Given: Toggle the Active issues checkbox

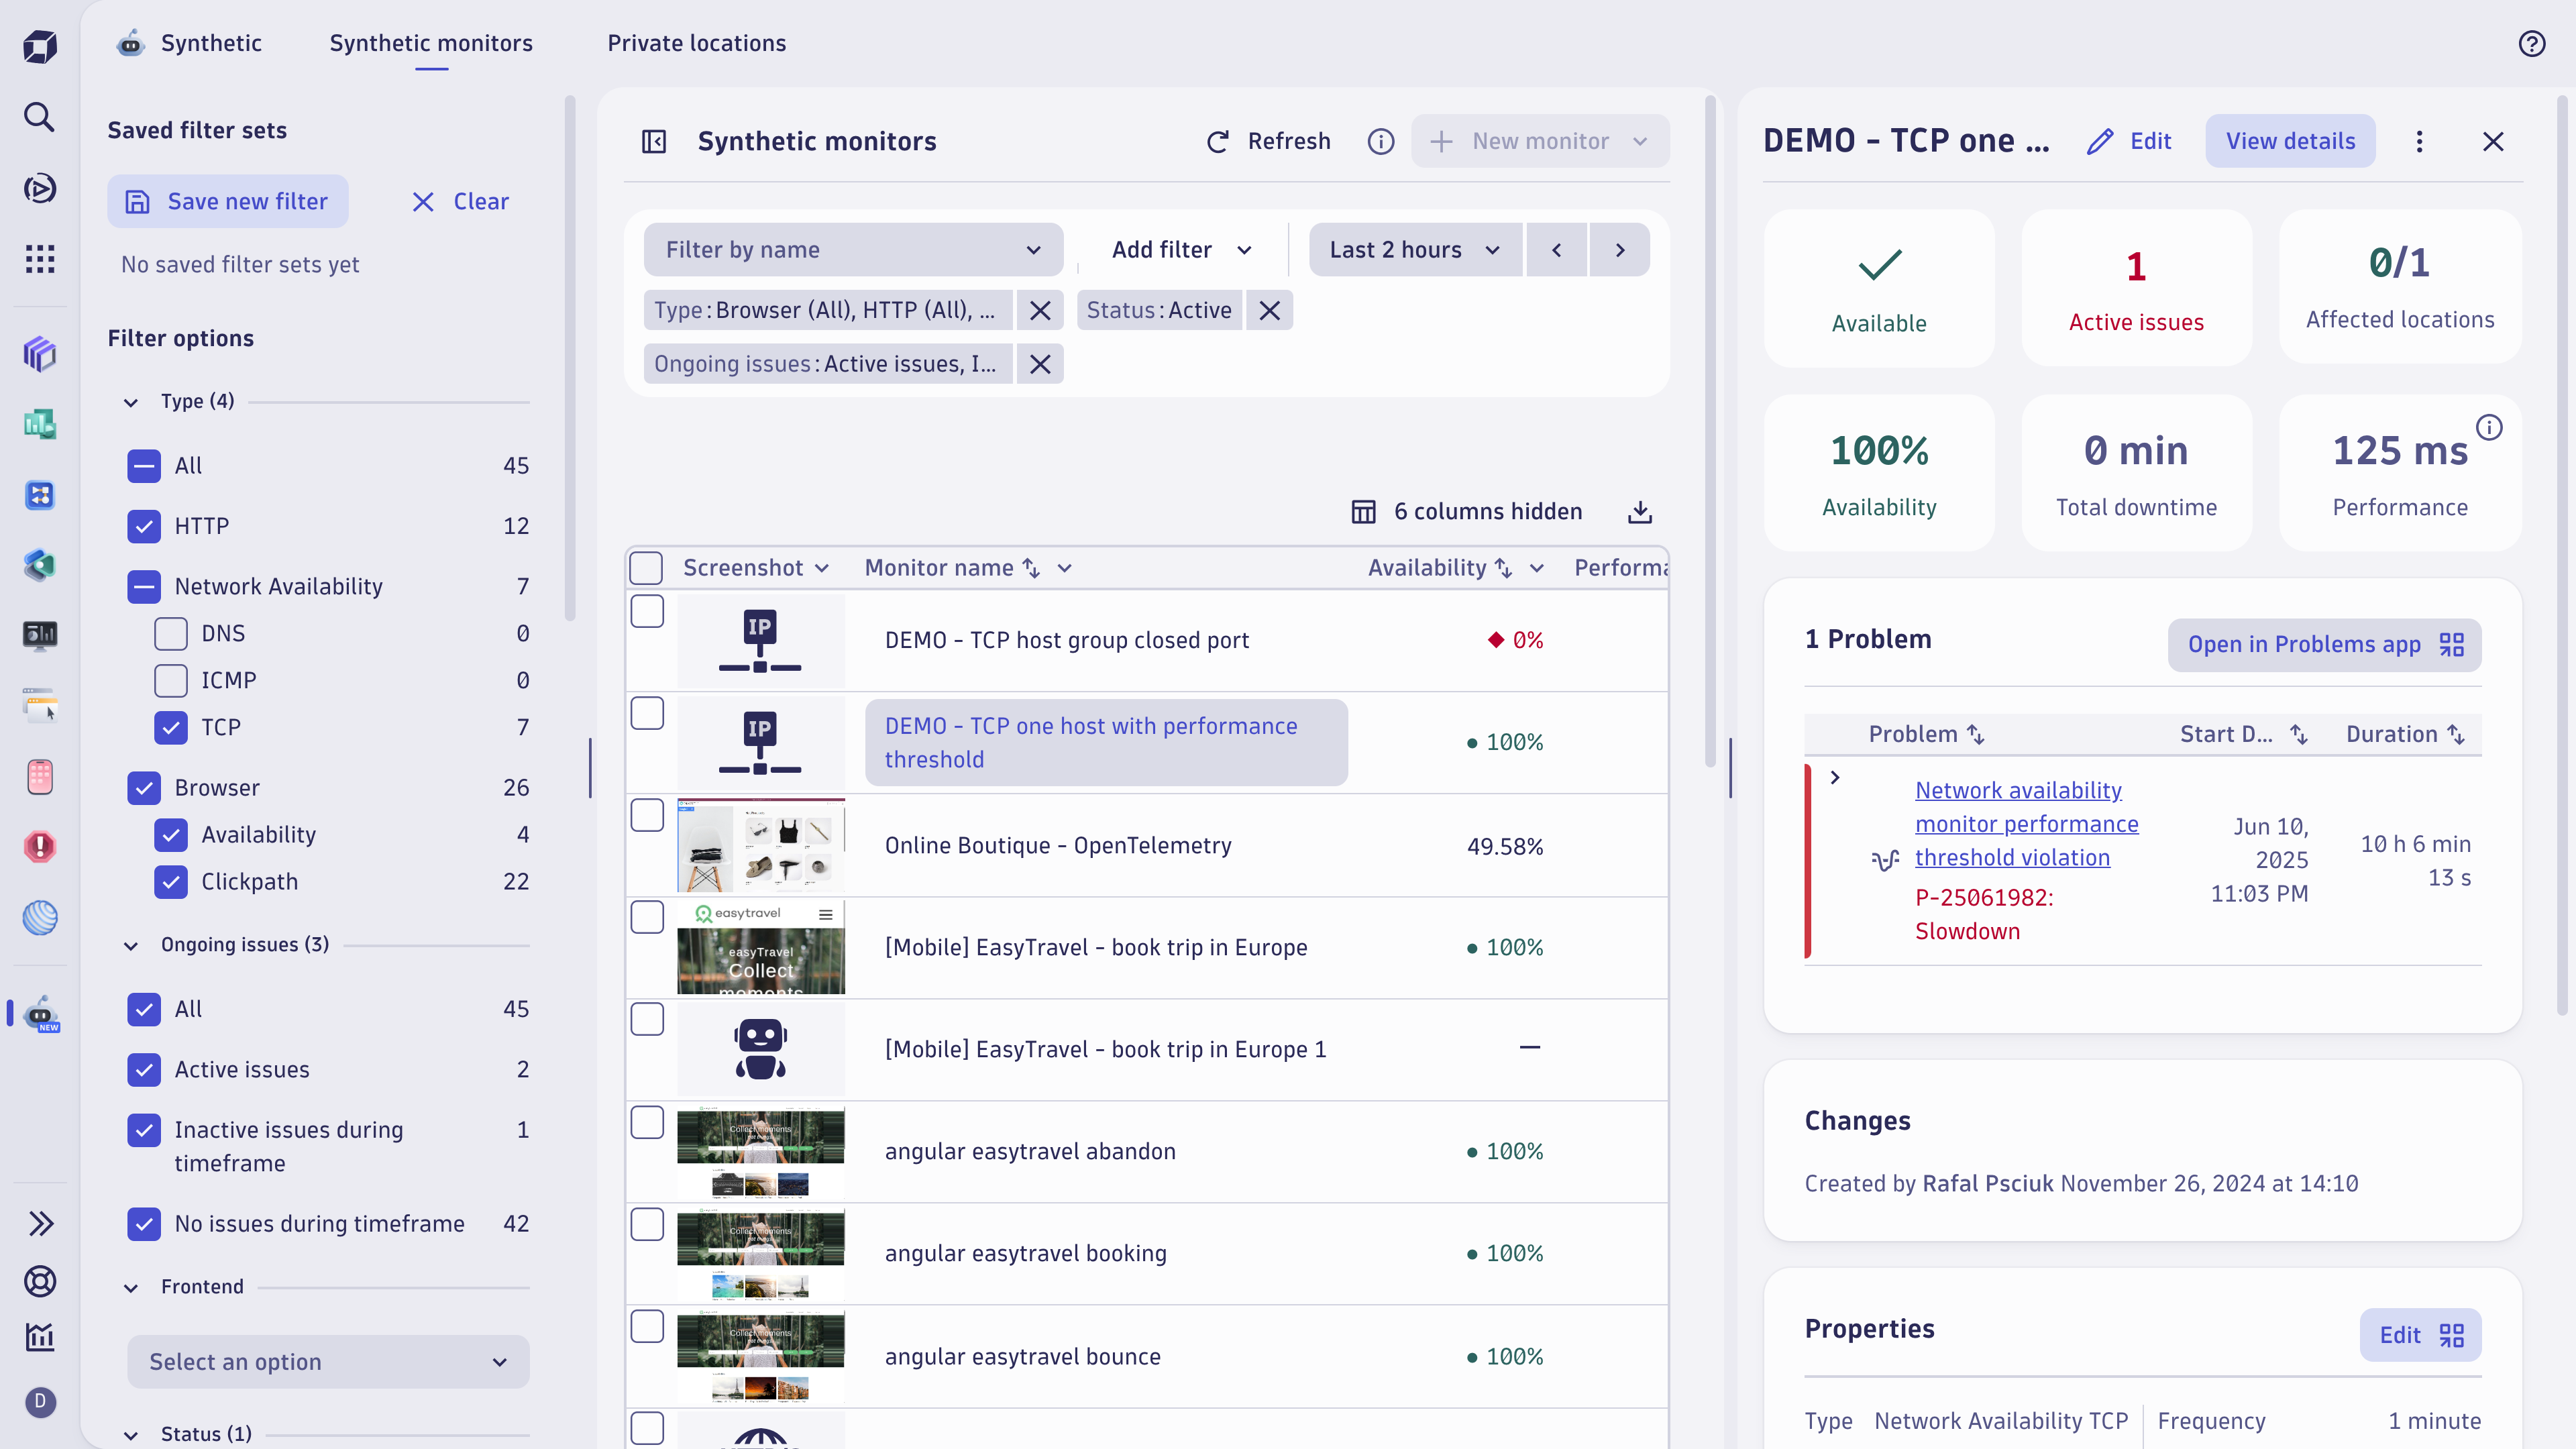Looking at the screenshot, I should [x=144, y=1069].
